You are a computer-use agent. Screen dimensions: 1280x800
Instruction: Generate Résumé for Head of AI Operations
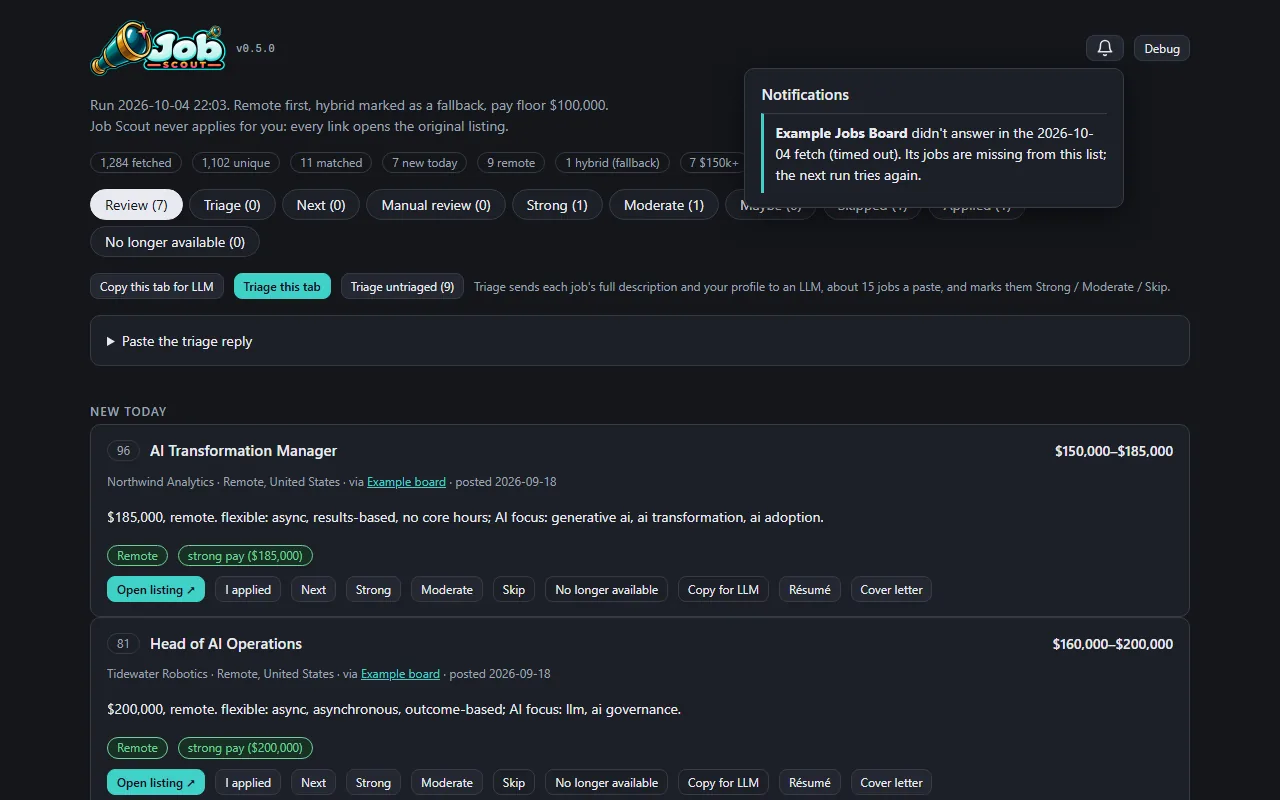(810, 783)
